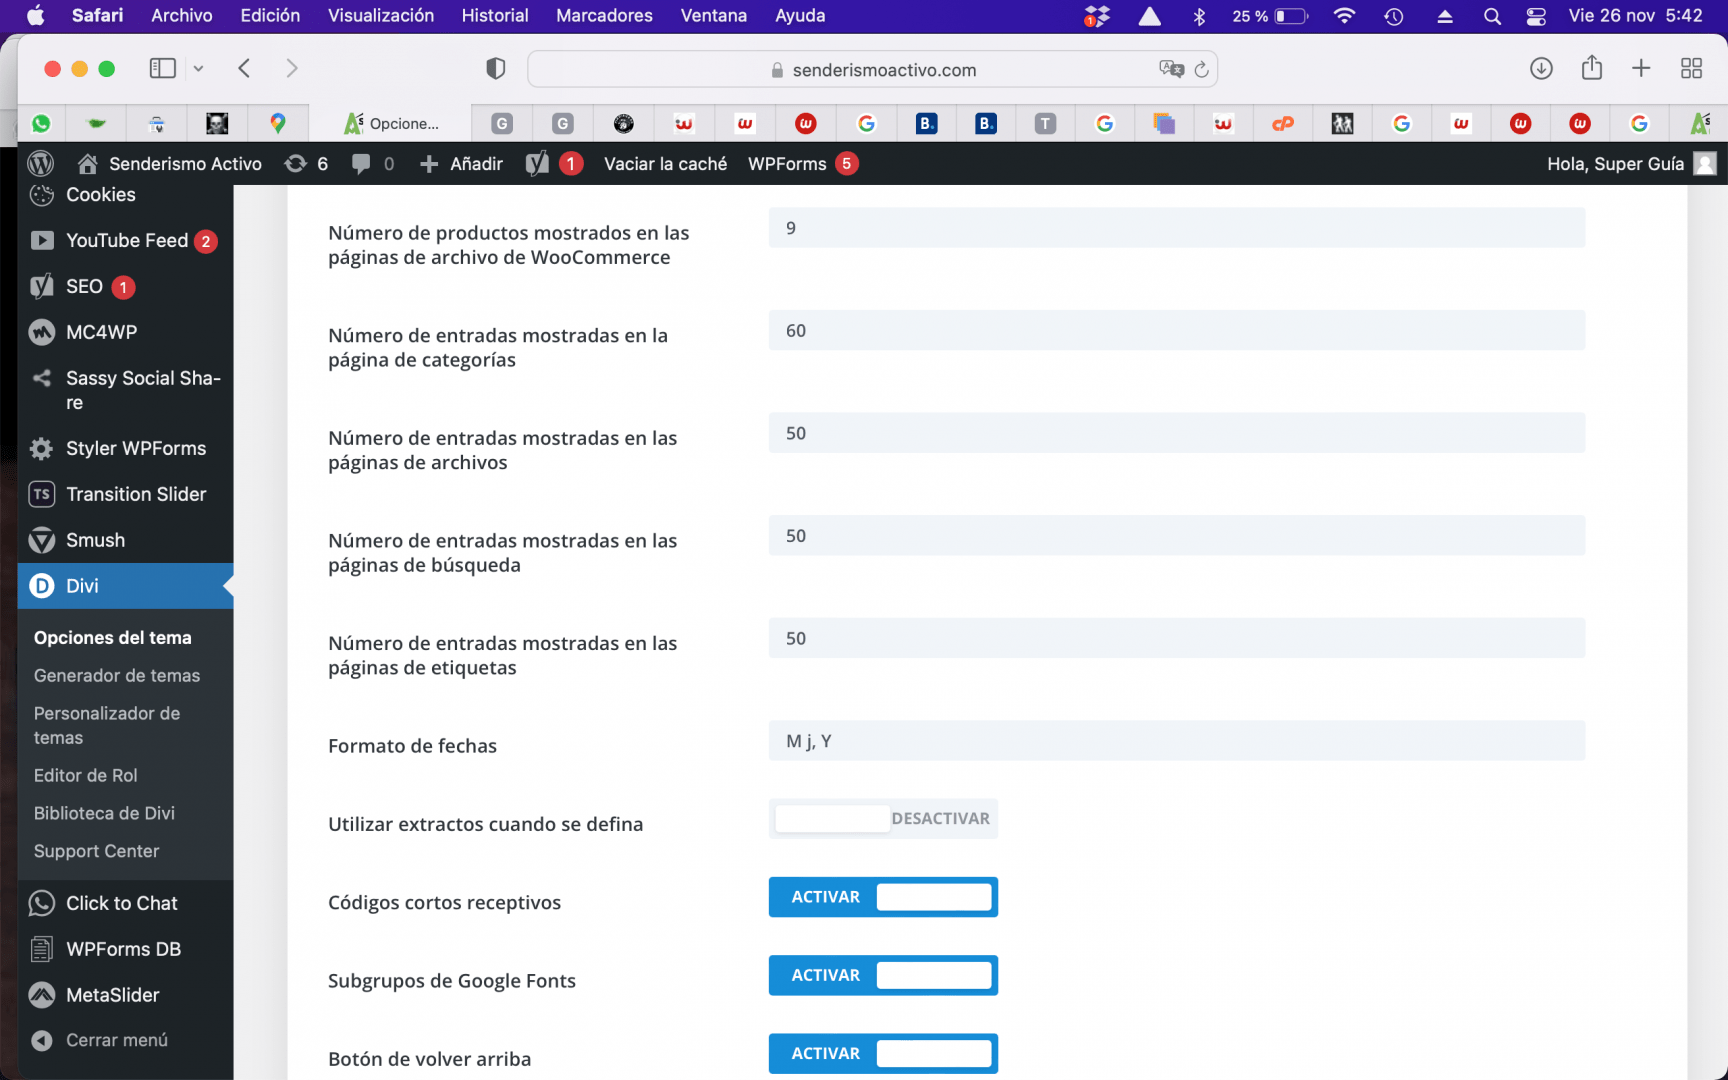Click the translate icon in the address bar
This screenshot has width=1728, height=1080.
tap(1171, 69)
